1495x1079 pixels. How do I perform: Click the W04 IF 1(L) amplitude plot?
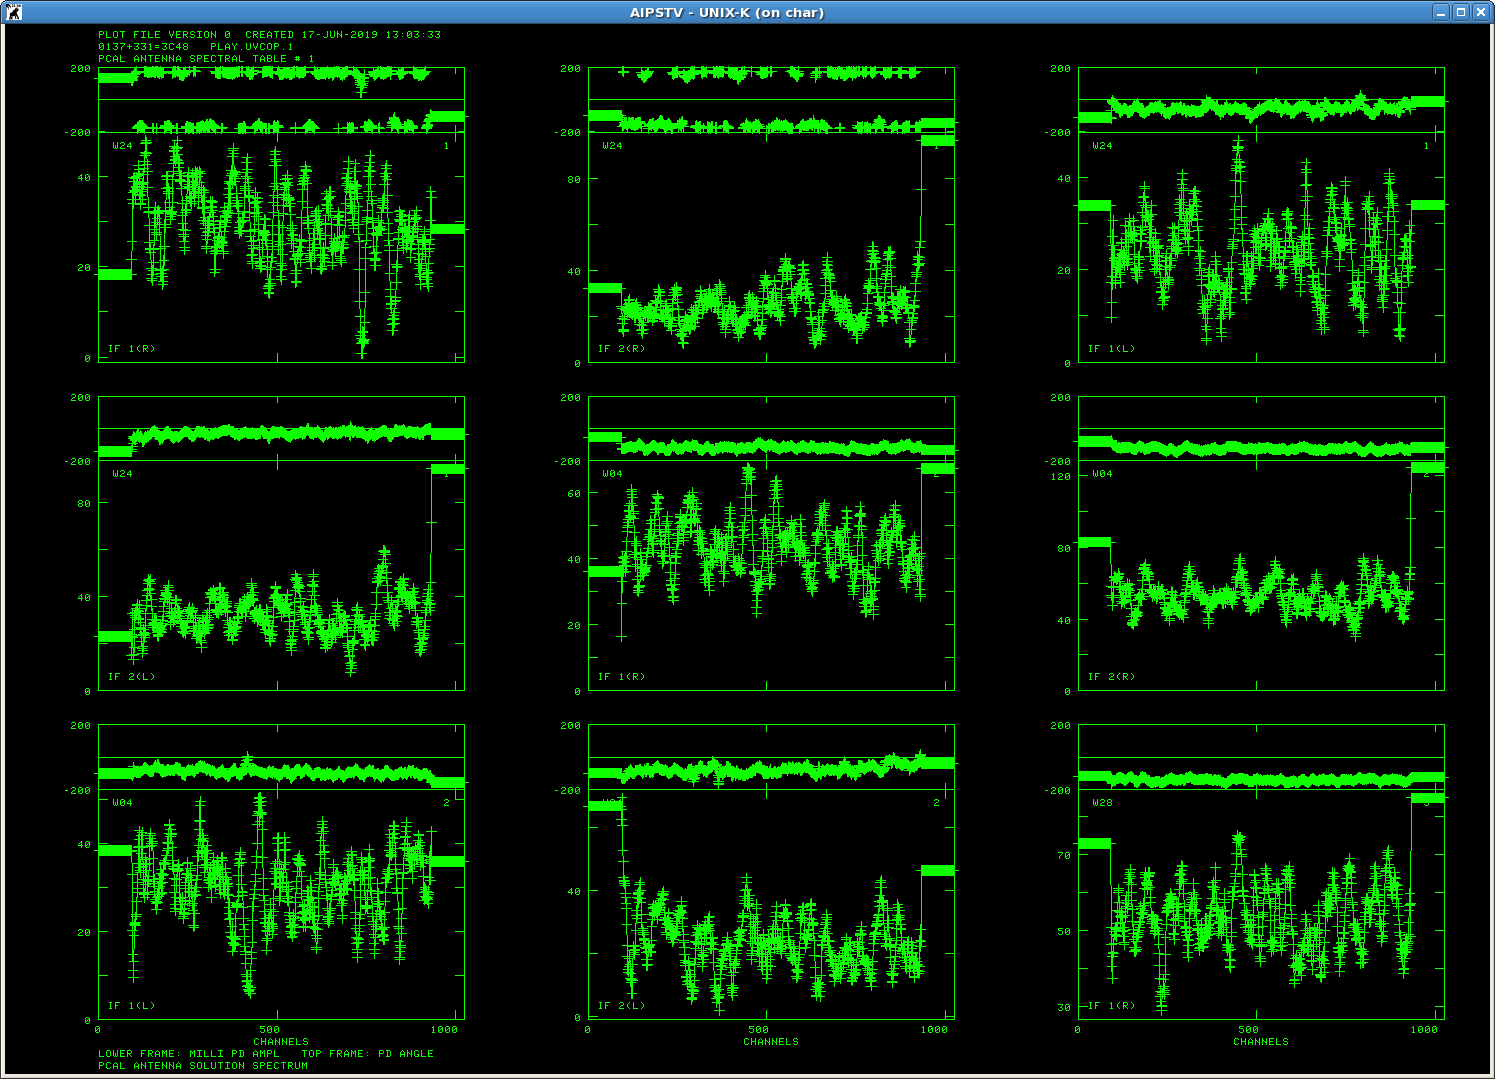coord(281,904)
